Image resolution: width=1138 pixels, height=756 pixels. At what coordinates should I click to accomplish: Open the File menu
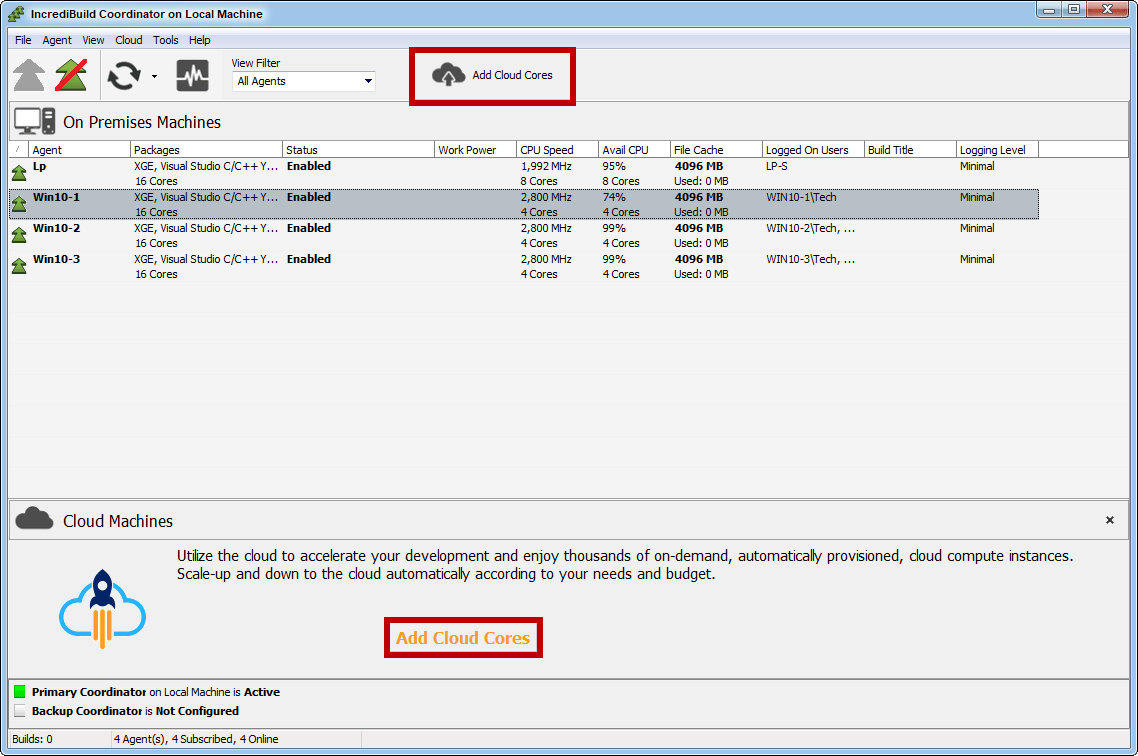[23, 40]
